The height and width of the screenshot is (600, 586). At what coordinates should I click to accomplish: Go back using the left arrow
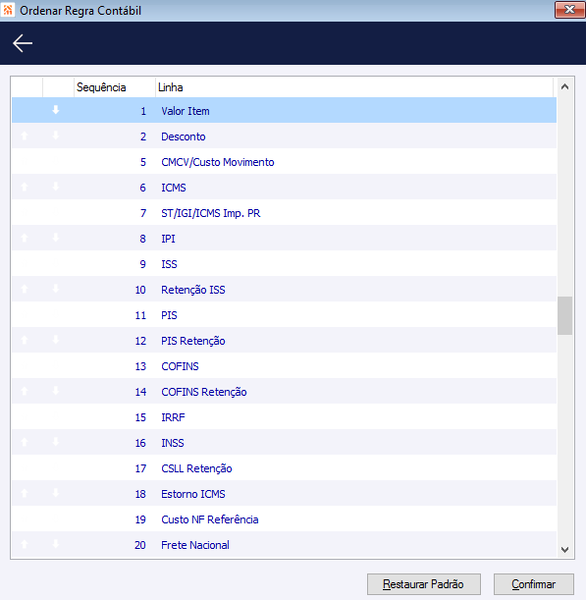23,43
